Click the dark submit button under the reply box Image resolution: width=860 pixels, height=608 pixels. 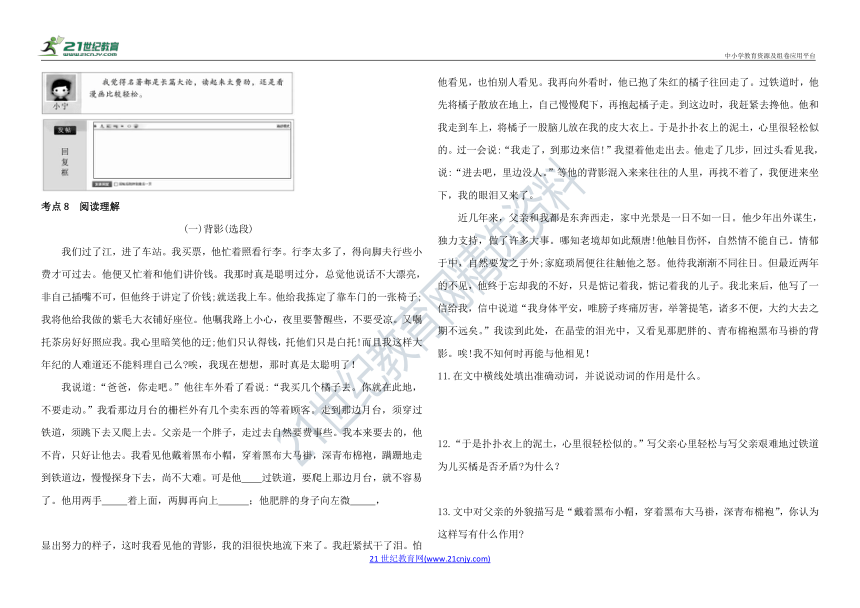pos(102,184)
